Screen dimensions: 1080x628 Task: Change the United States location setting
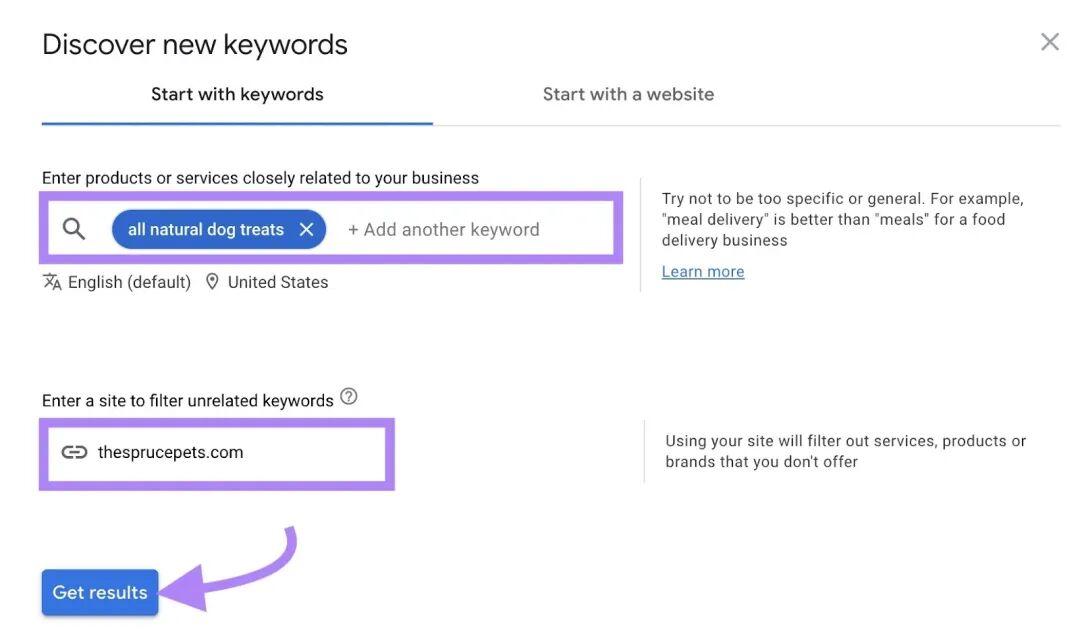[x=278, y=282]
